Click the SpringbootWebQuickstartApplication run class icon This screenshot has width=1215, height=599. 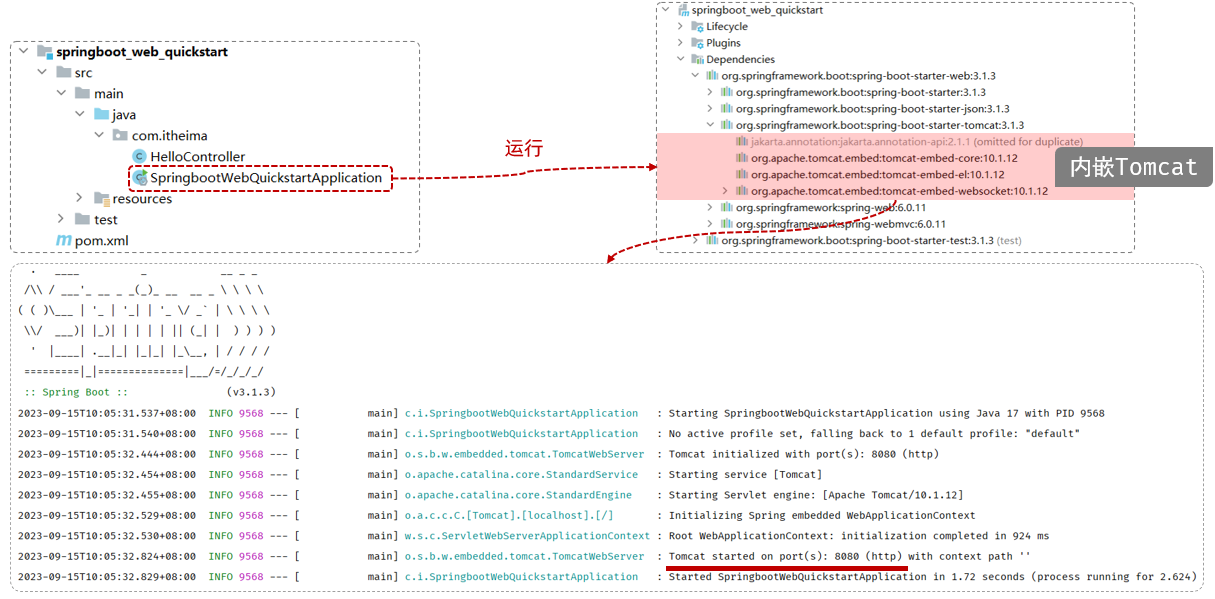(140, 177)
